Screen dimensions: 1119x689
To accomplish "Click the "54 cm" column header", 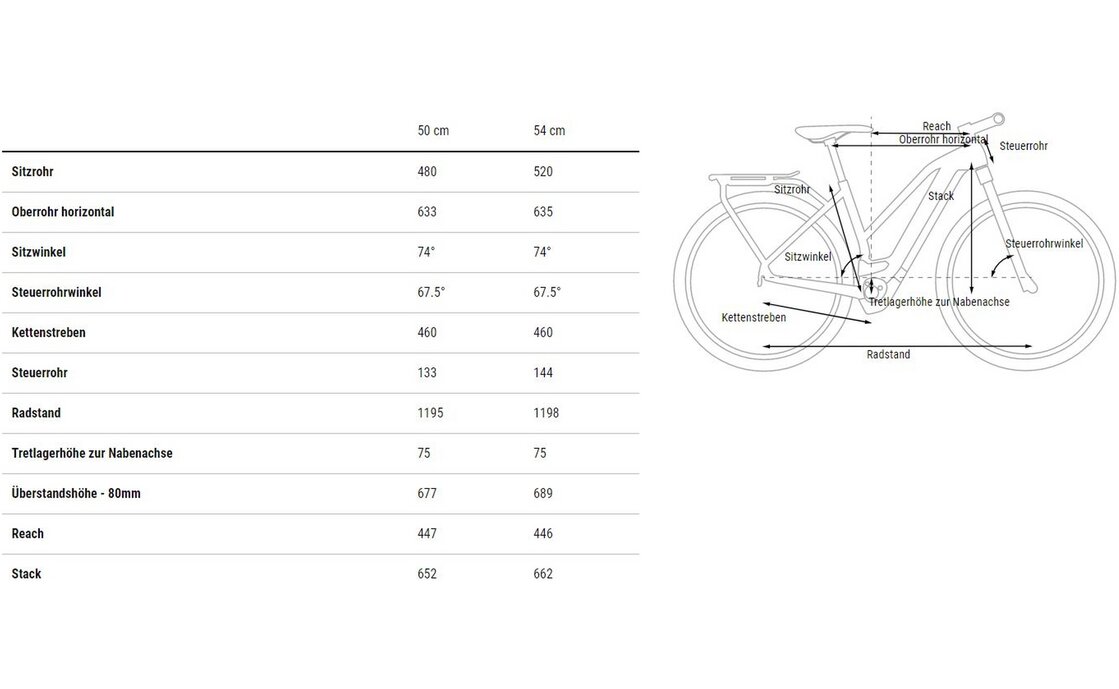I will [x=549, y=131].
